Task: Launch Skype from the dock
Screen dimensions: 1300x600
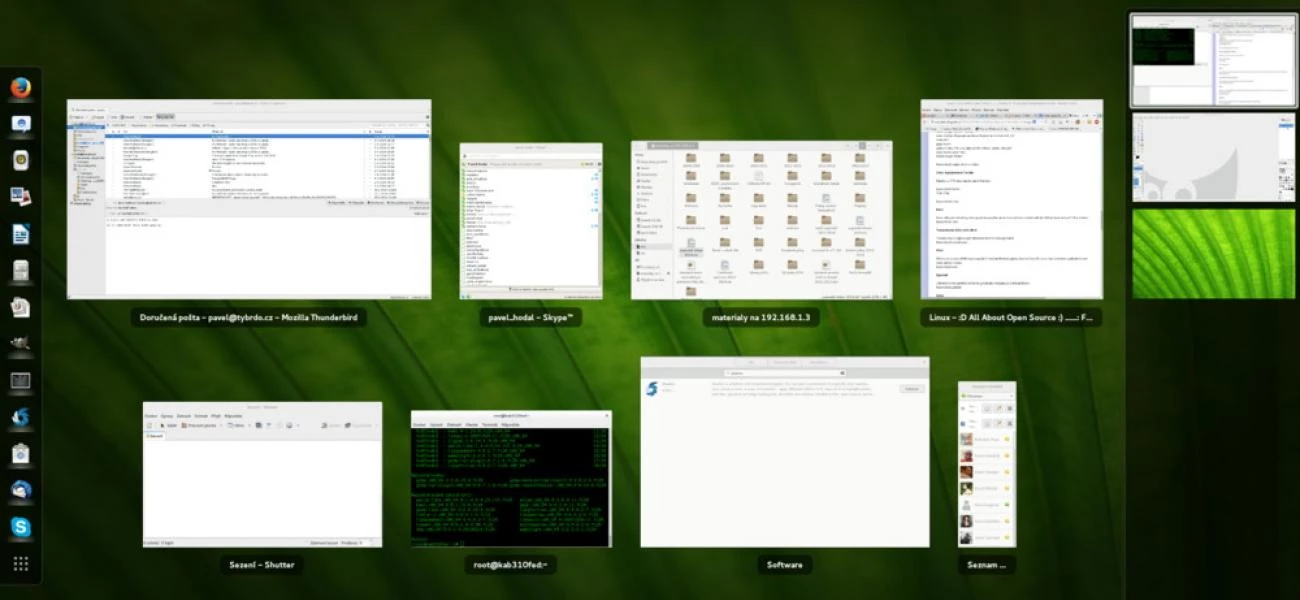Action: 20,527
